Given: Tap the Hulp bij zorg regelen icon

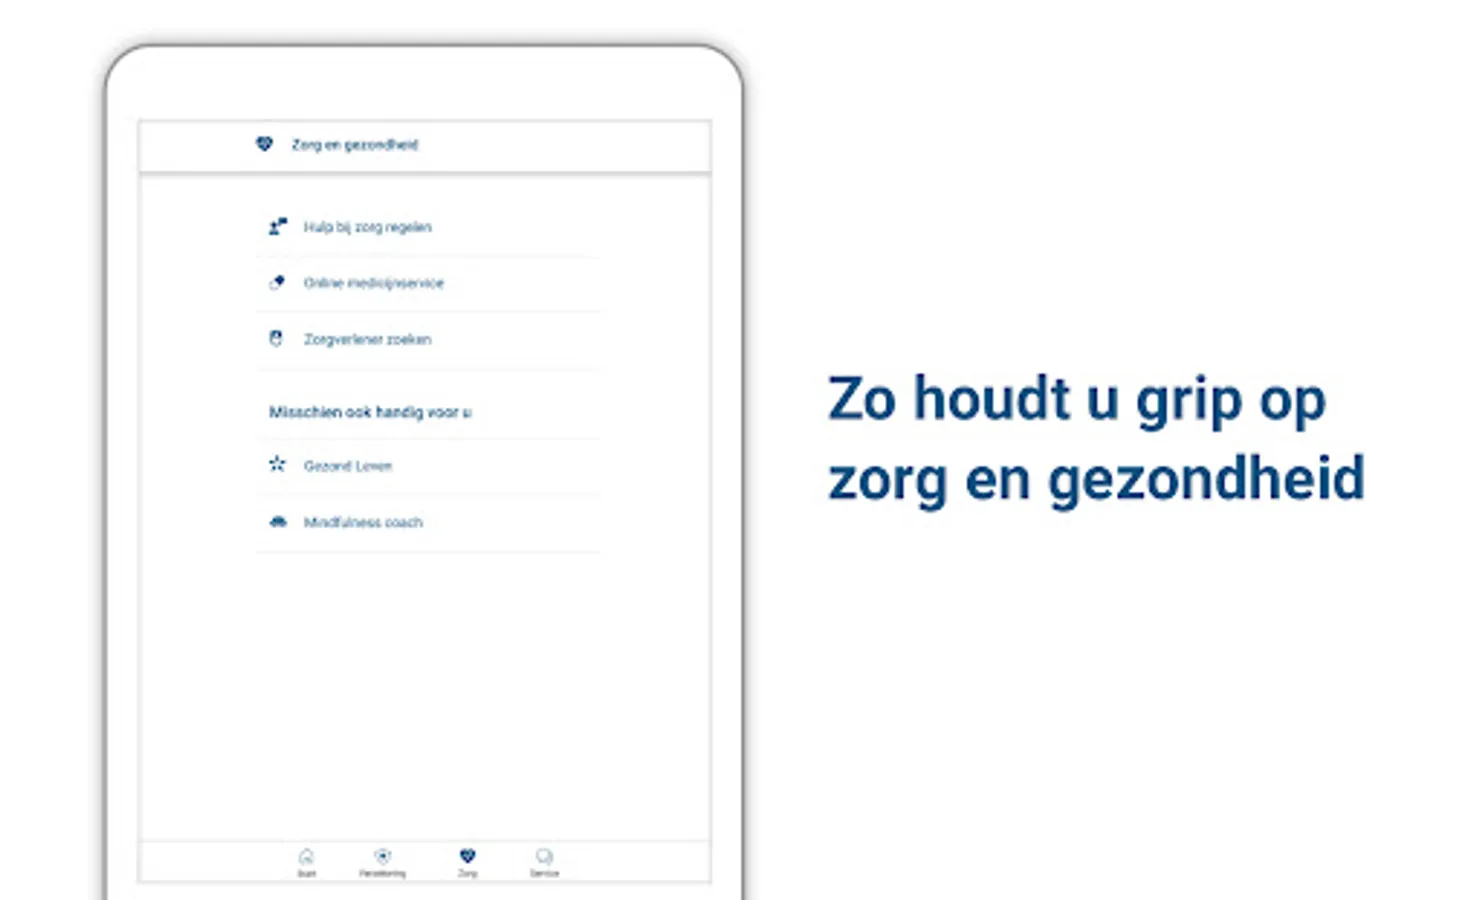Looking at the screenshot, I should click(278, 227).
